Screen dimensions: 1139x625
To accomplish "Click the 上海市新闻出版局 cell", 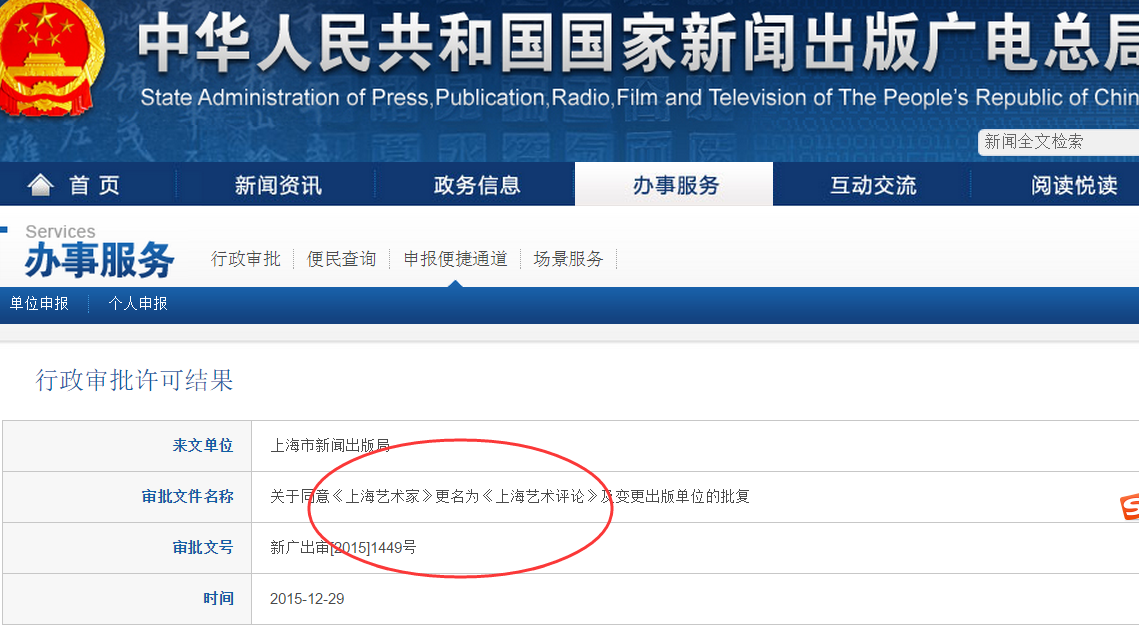I will pos(330,445).
